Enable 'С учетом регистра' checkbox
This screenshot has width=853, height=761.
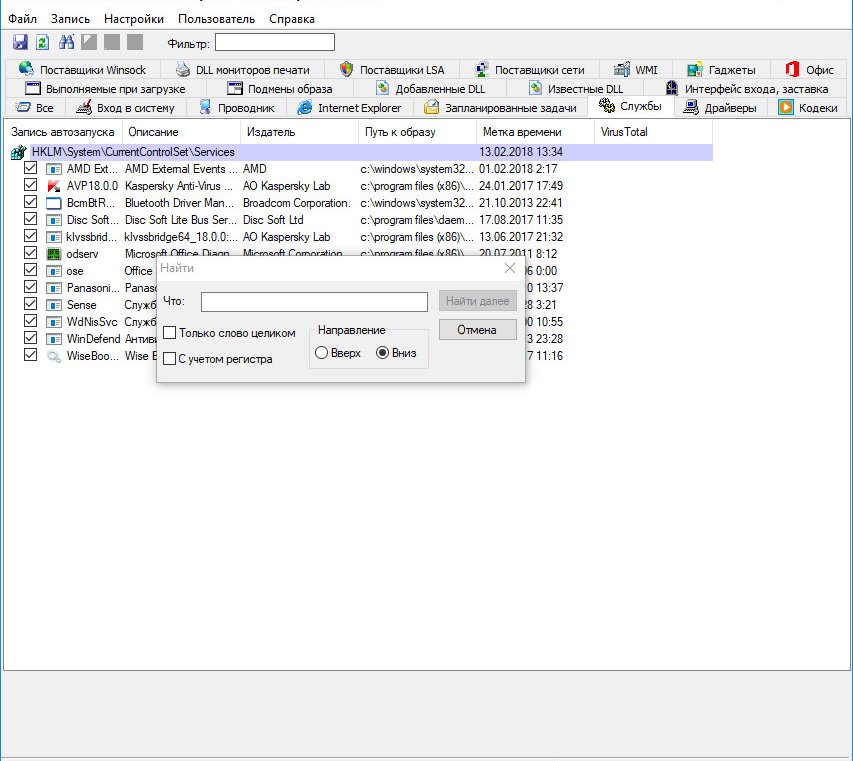click(170, 358)
